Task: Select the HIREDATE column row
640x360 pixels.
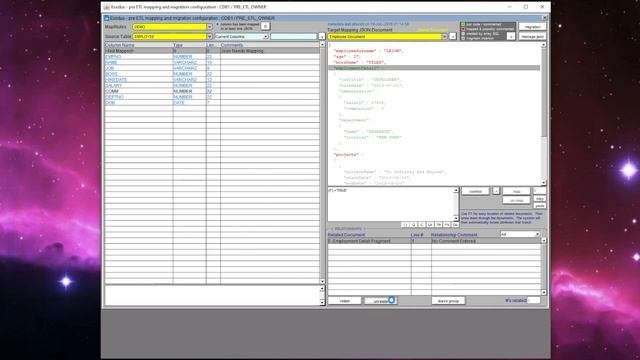Action: tap(212, 80)
